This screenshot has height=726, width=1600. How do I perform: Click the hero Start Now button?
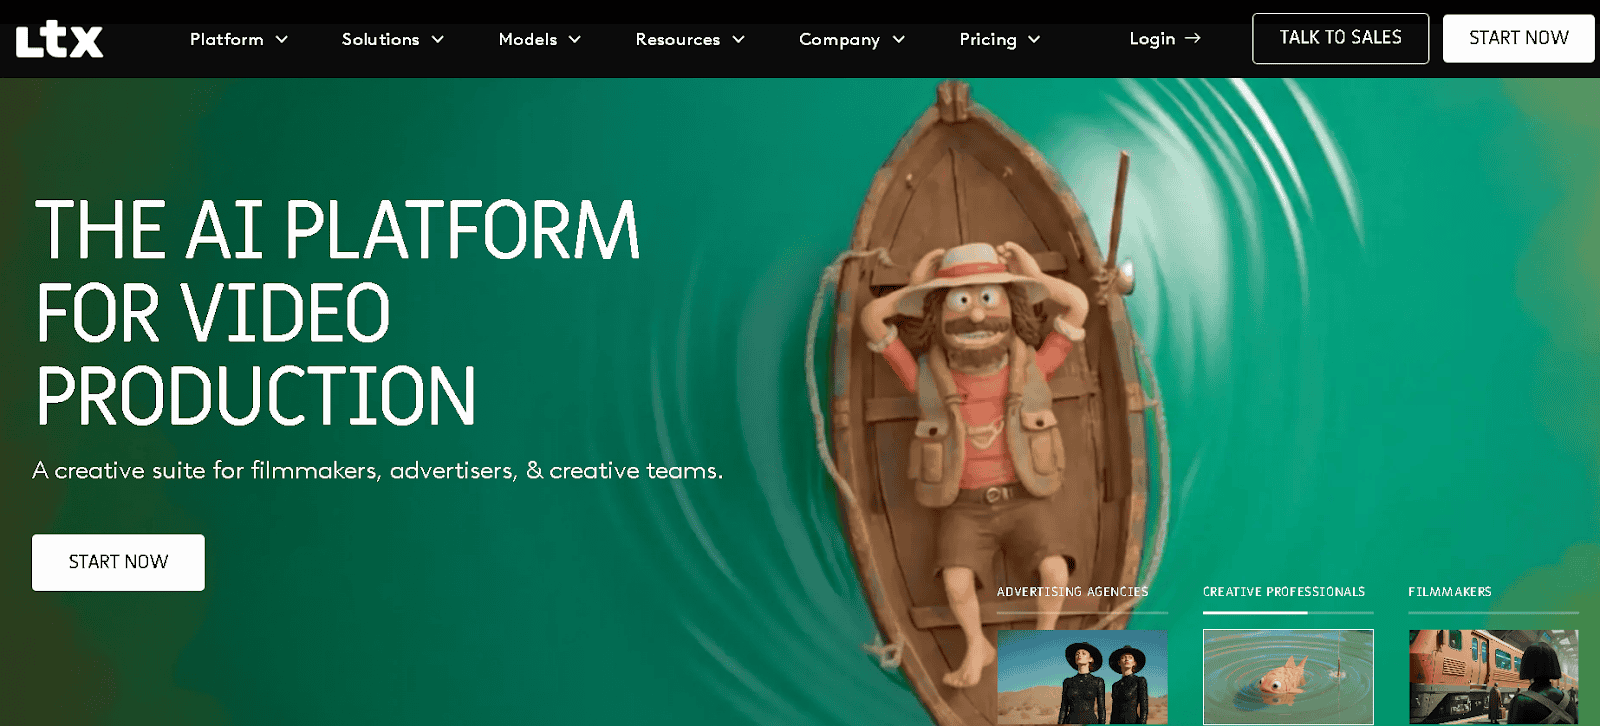coord(118,562)
